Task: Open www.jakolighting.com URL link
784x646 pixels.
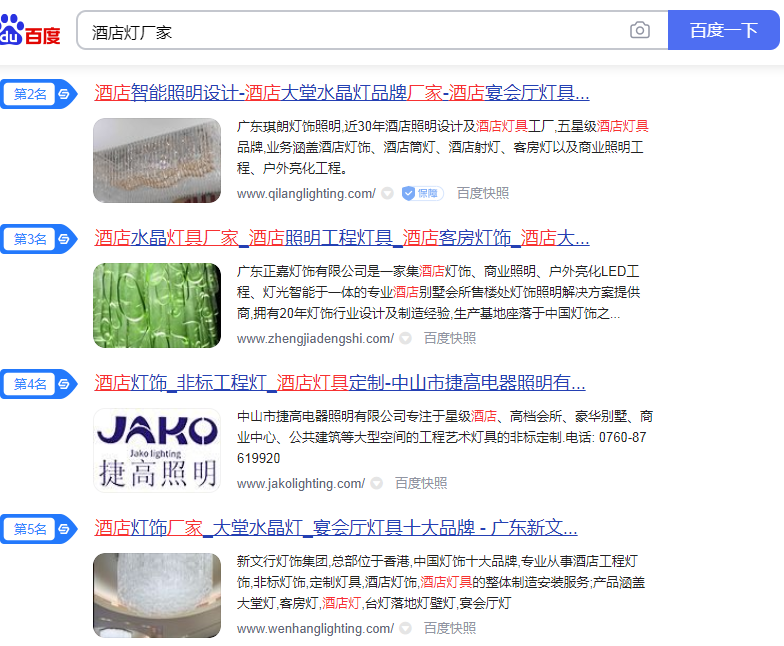Action: (x=300, y=484)
